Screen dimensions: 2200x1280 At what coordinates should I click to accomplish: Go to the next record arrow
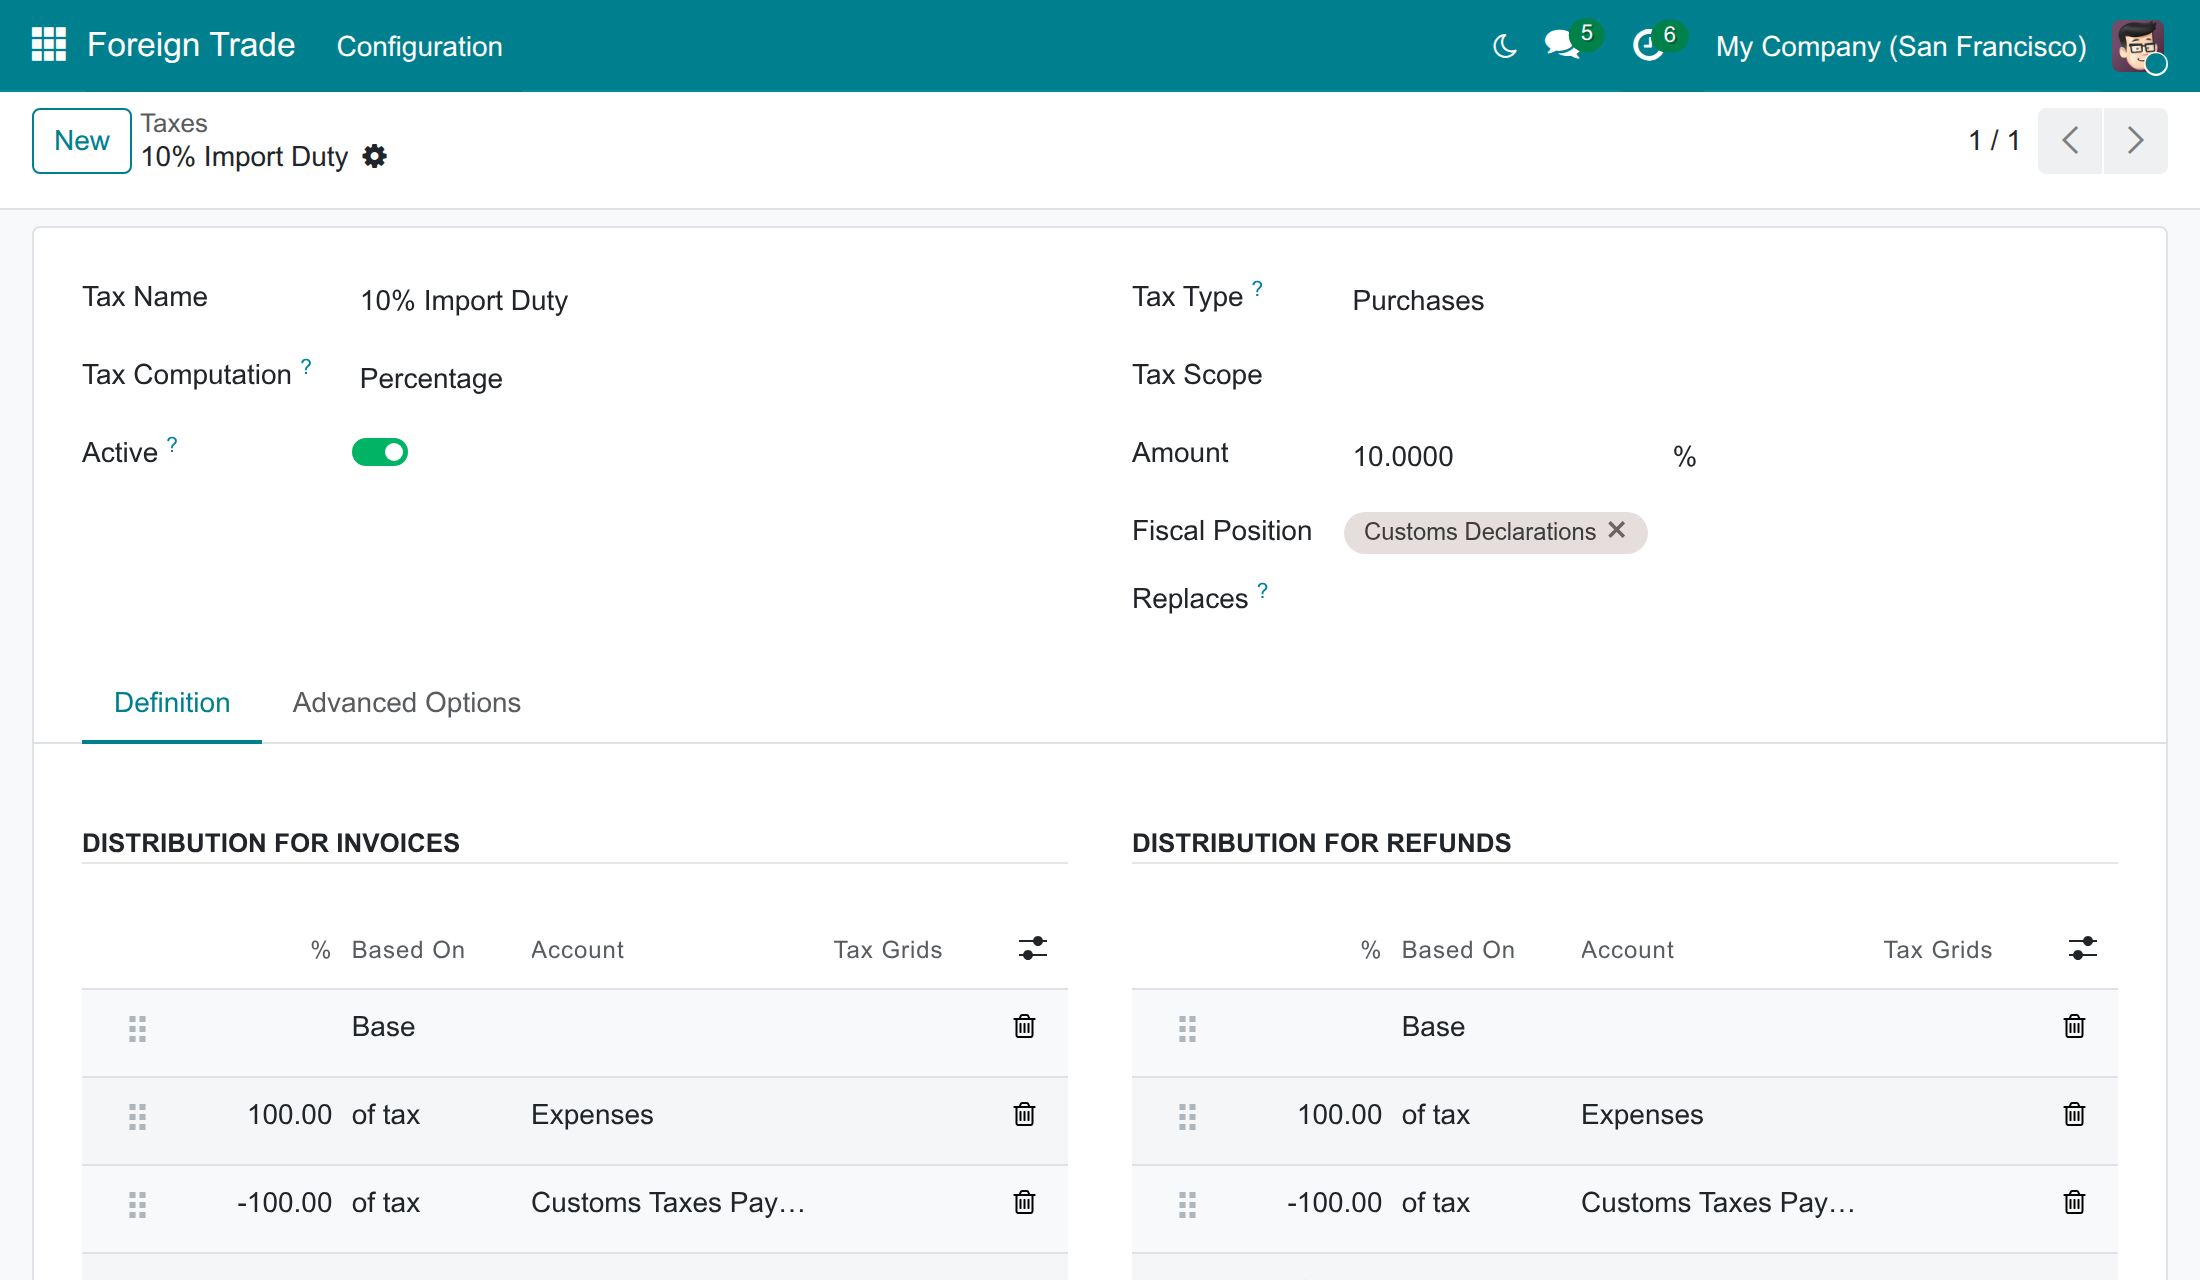(2136, 141)
